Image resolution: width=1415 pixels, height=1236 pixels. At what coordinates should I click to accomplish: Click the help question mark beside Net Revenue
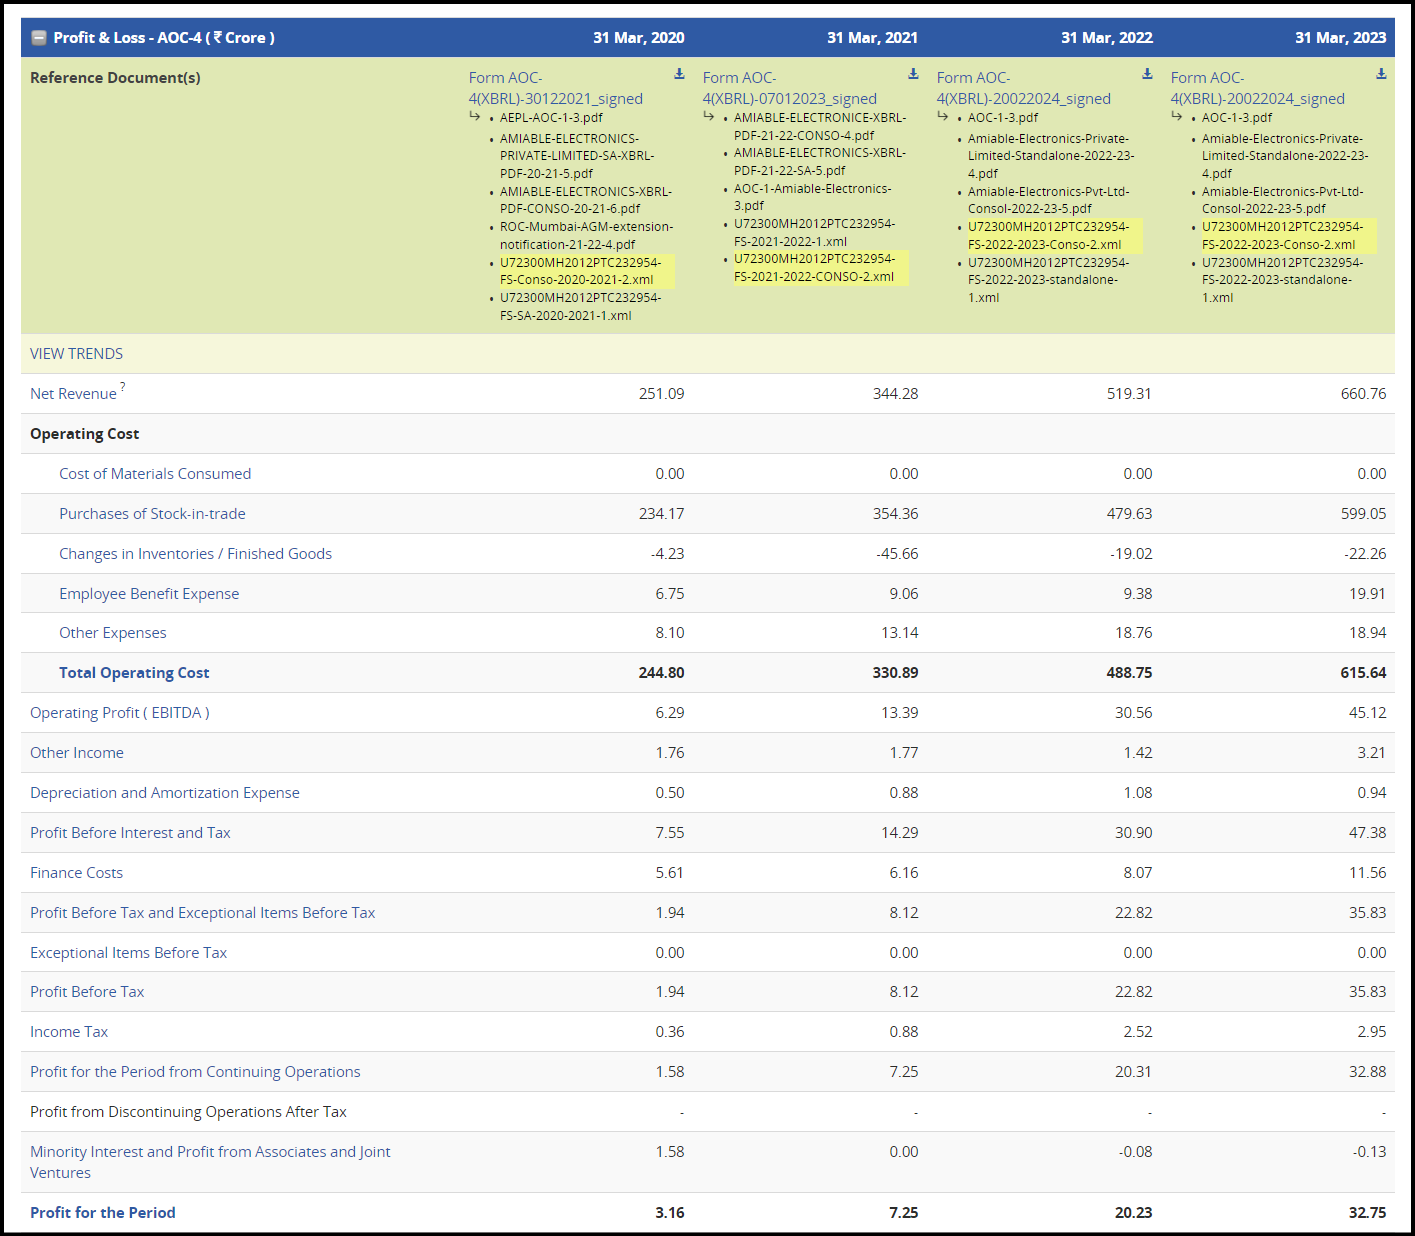pyautogui.click(x=123, y=386)
